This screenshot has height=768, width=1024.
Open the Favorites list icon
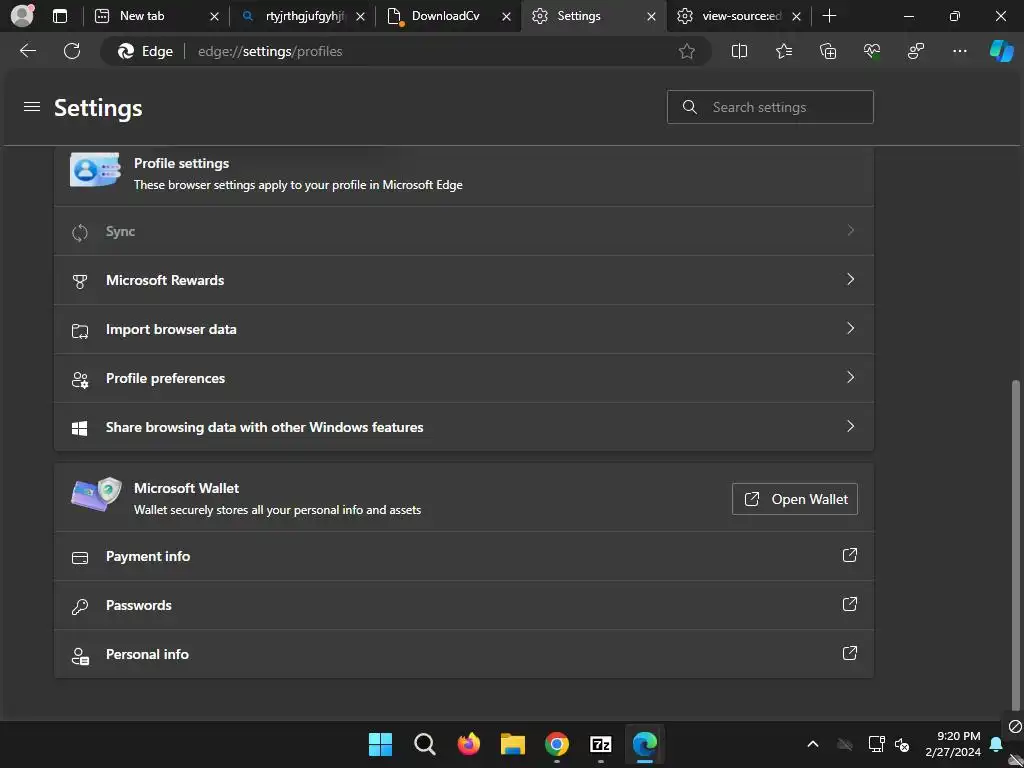784,51
